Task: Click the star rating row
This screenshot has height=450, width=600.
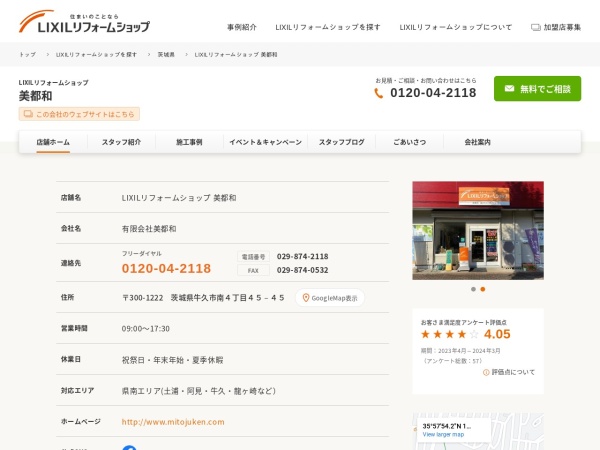Action: click(x=450, y=334)
